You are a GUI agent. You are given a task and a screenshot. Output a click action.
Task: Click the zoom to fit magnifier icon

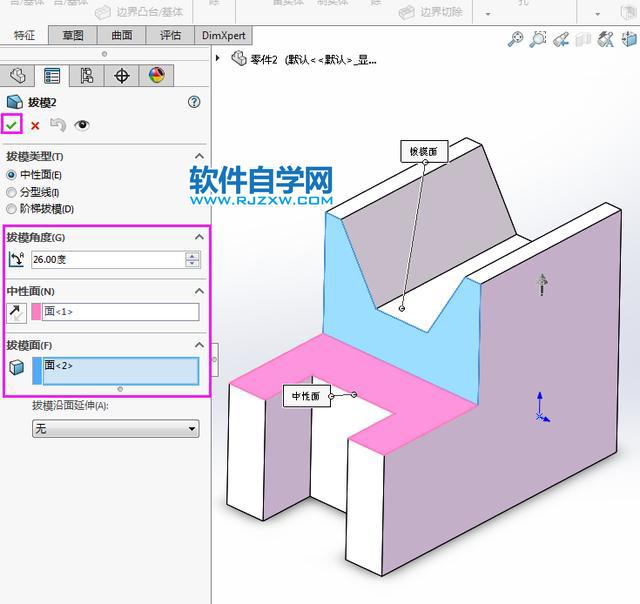click(x=515, y=39)
